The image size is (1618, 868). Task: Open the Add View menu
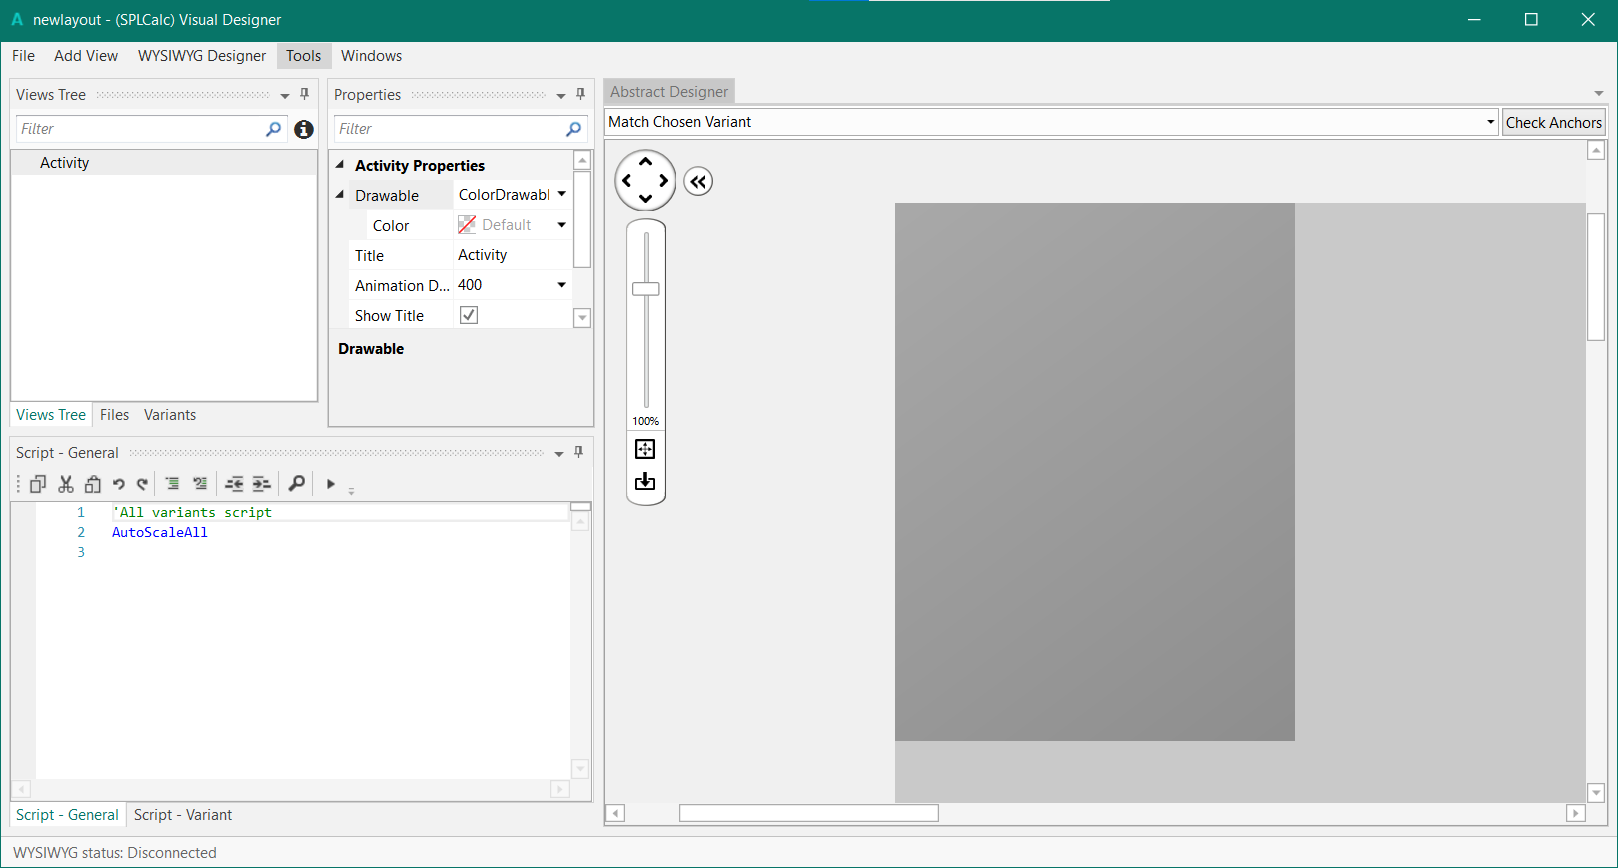86,56
